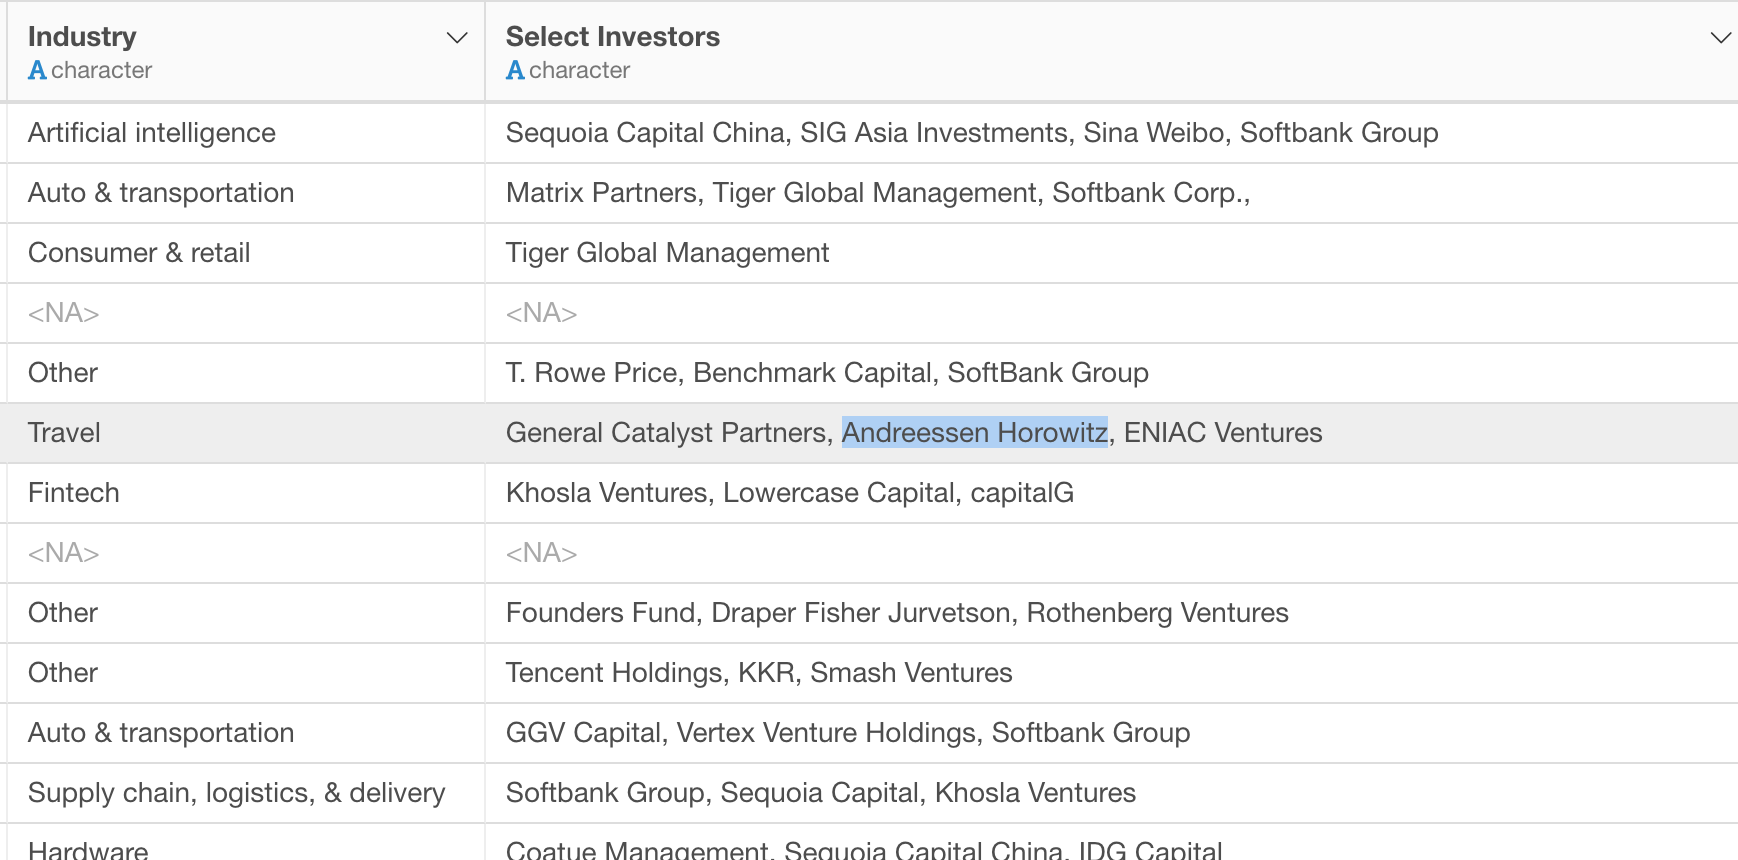Select the Travel row industry cell
Viewport: 1738px width, 860px height.
[245, 433]
